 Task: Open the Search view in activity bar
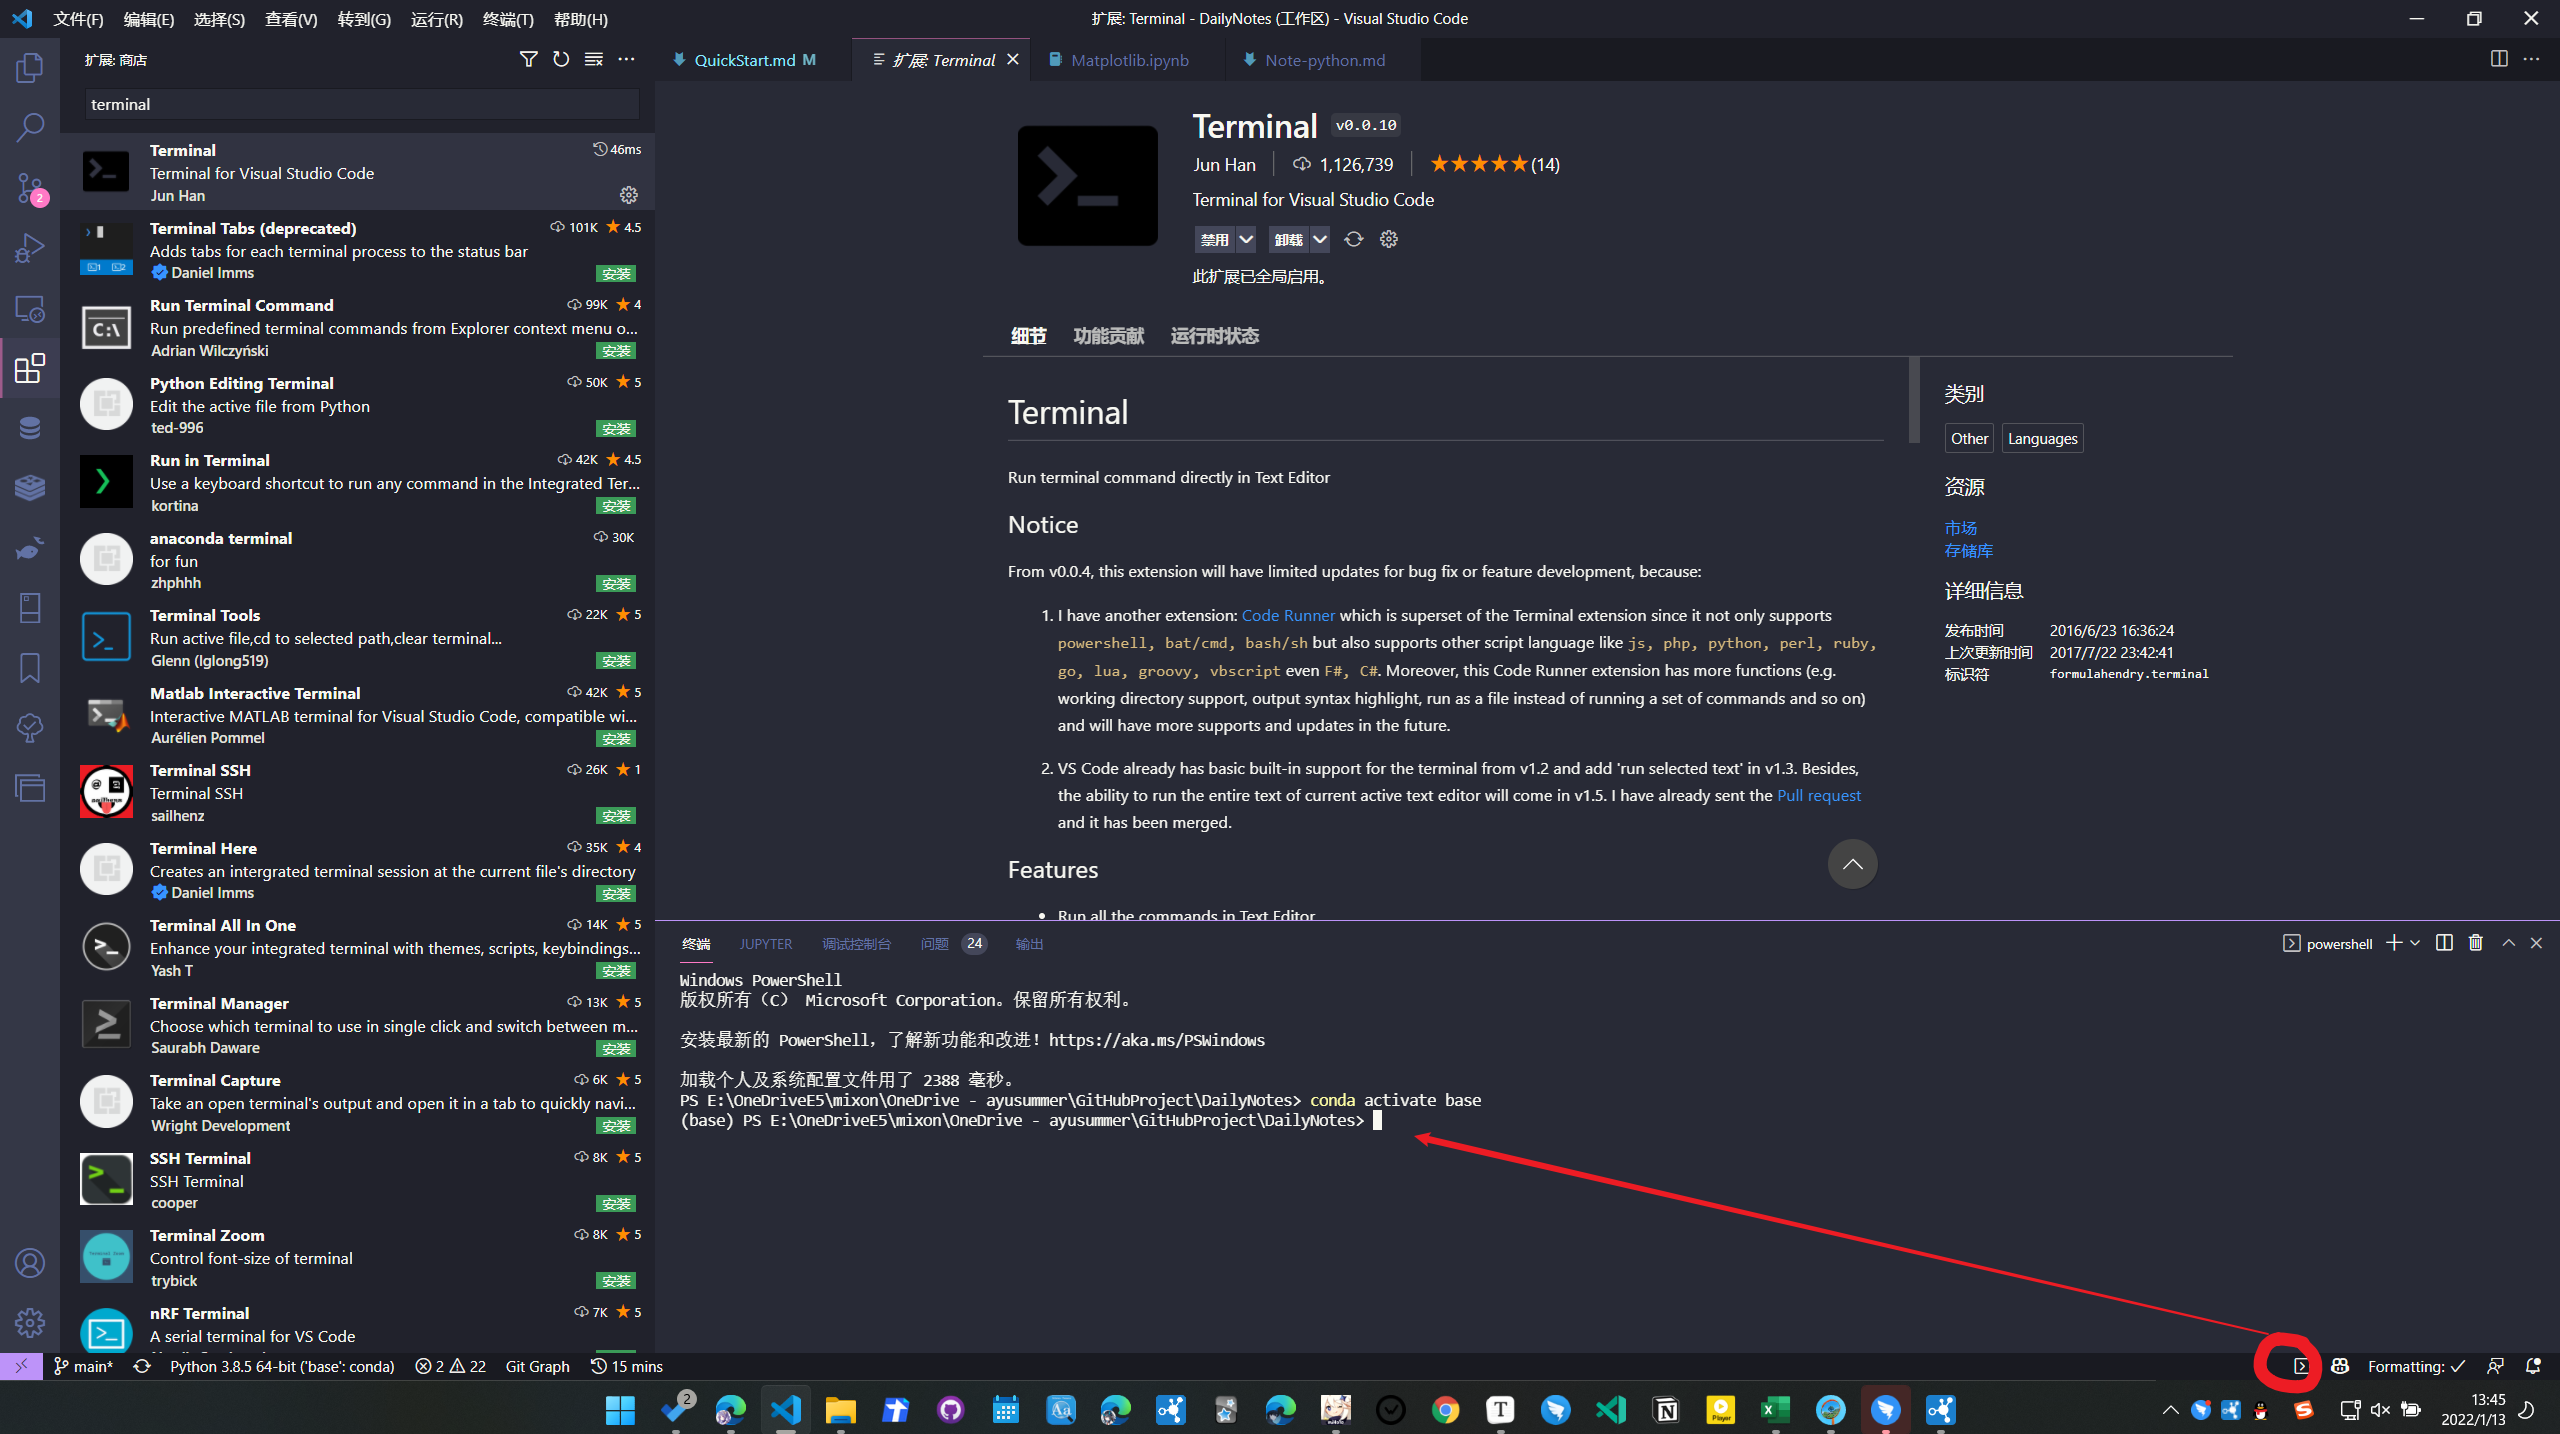(x=30, y=128)
